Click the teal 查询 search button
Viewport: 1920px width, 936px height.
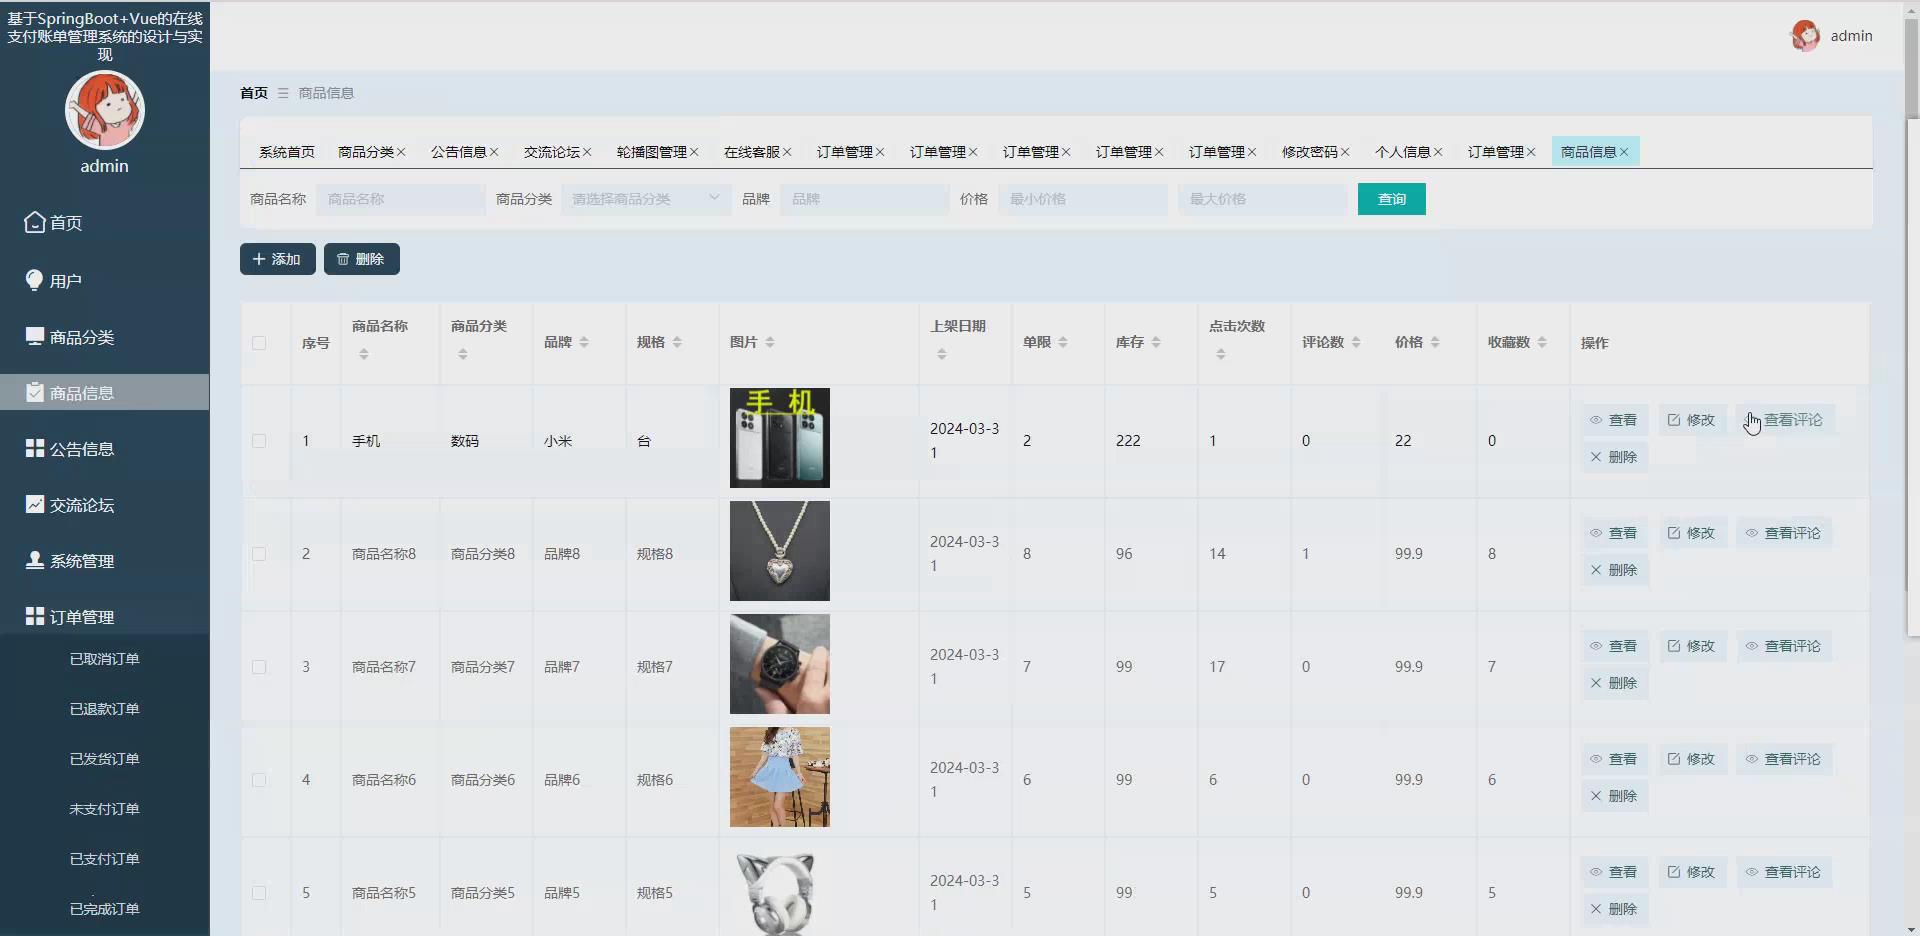coord(1392,199)
